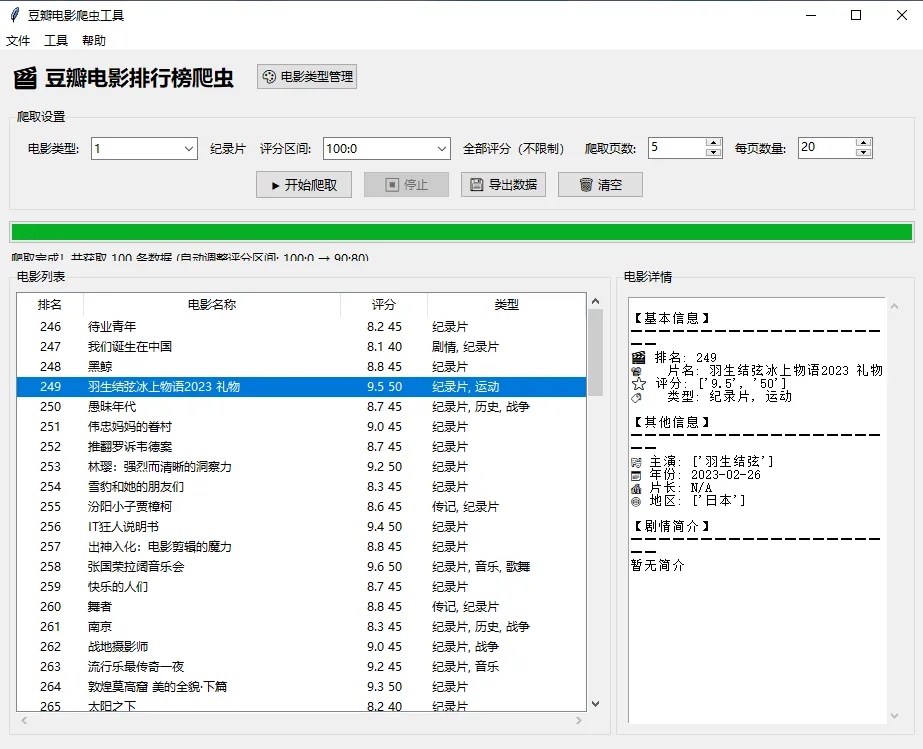Viewport: 923px width, 749px height.
Task: Select the row 出神入化：电影剪辑的魔力
Action: [301, 547]
